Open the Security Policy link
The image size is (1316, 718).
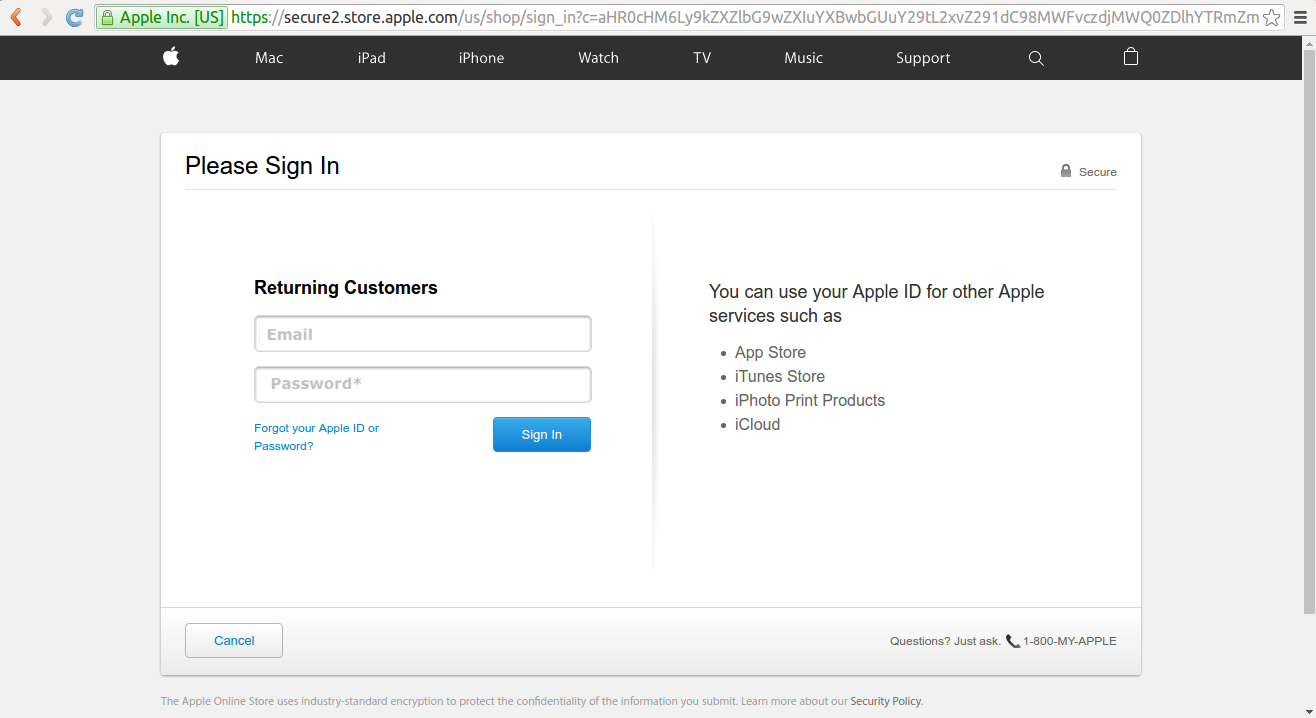[886, 701]
